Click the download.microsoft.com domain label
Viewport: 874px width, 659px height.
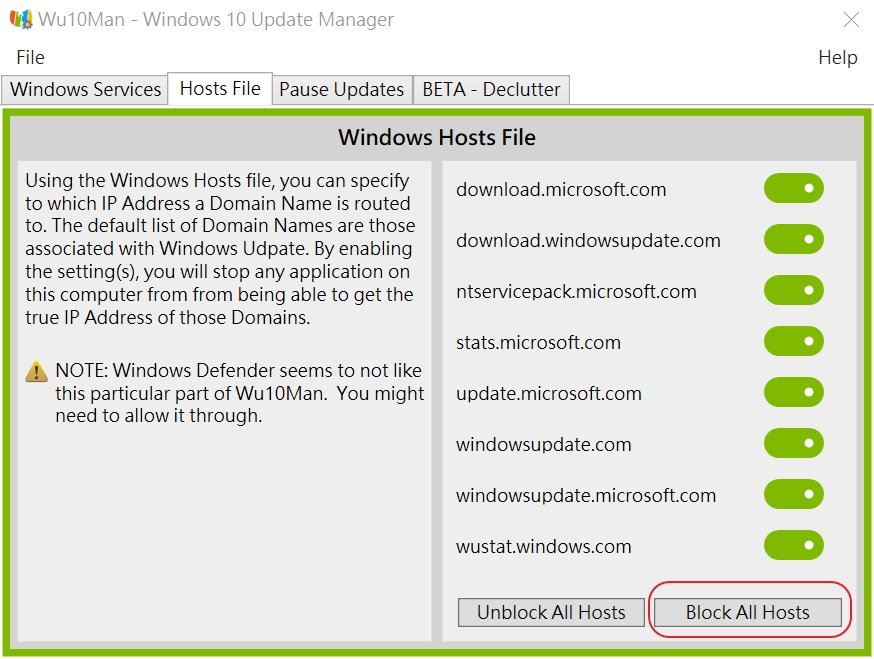pos(561,190)
